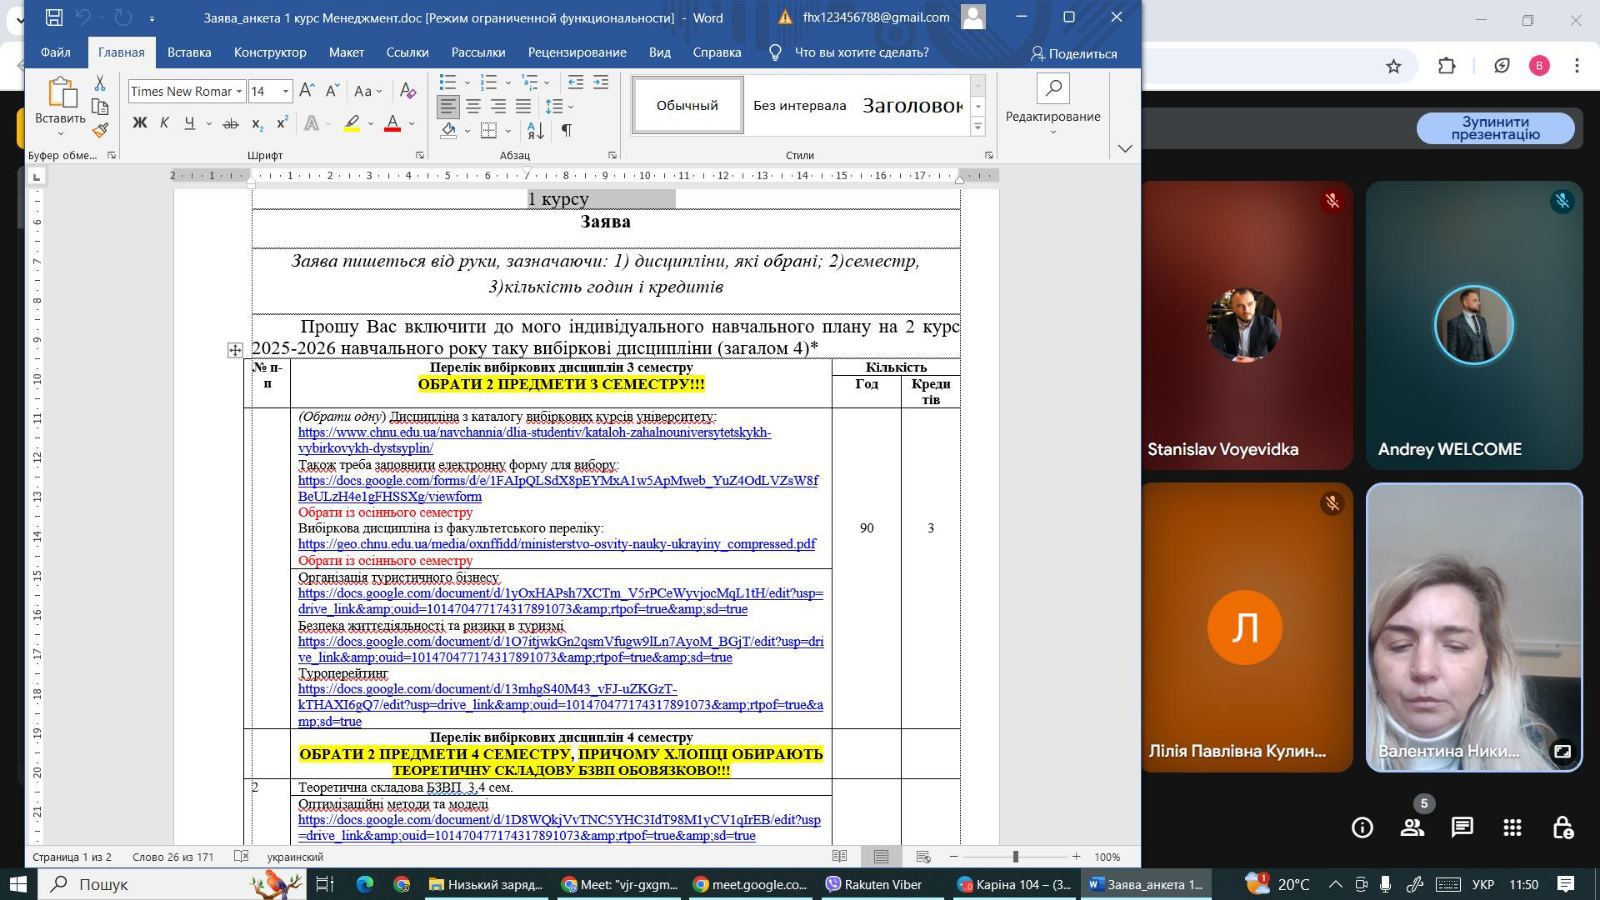Viewport: 1600px width, 900px height.
Task: Show participants list in Meet
Action: tap(1412, 828)
